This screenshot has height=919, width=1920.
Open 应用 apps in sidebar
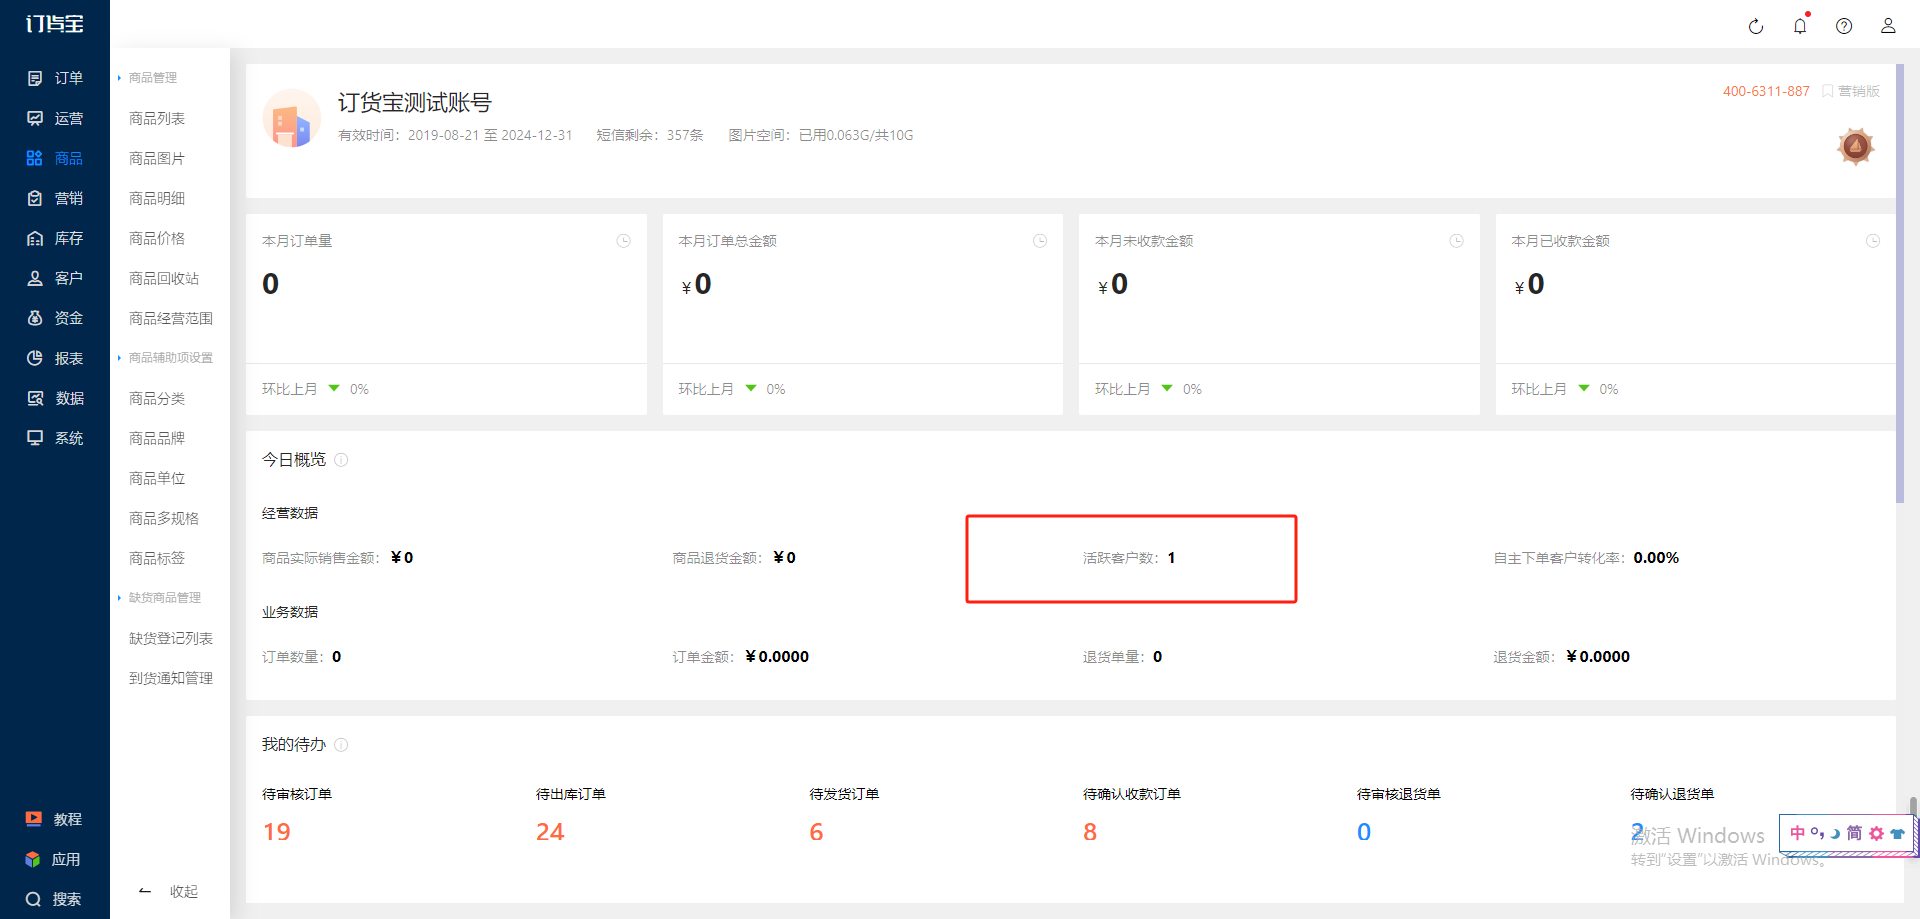[54, 859]
